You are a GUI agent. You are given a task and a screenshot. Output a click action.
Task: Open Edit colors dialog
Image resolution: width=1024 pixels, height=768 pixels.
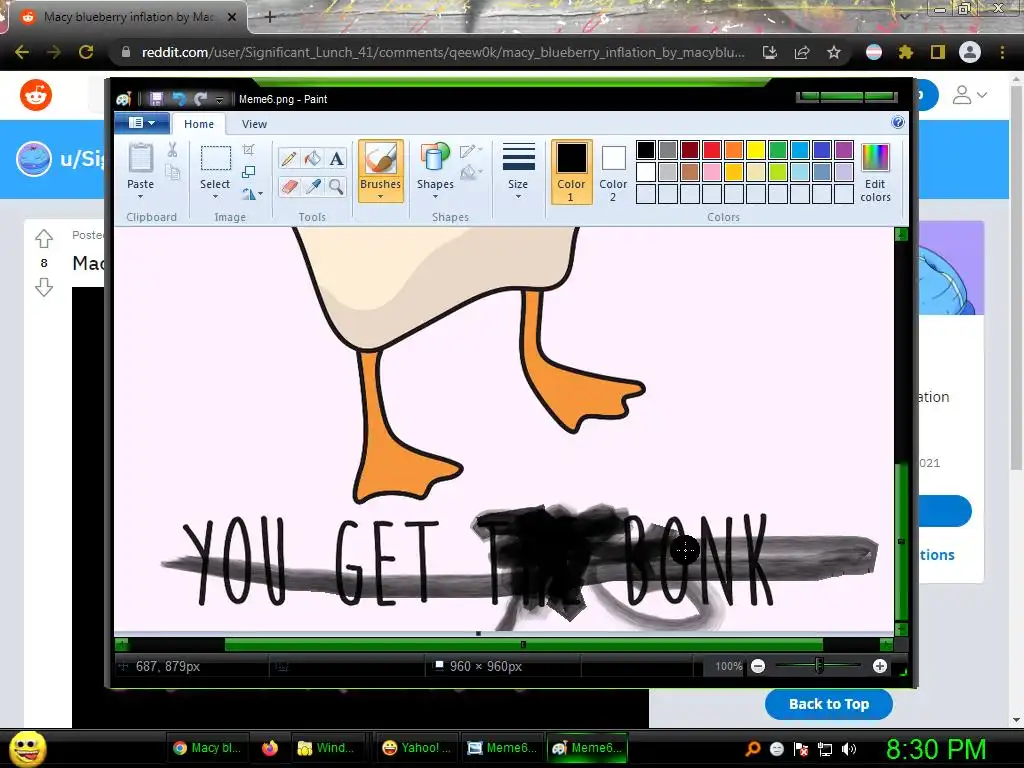[x=875, y=172]
